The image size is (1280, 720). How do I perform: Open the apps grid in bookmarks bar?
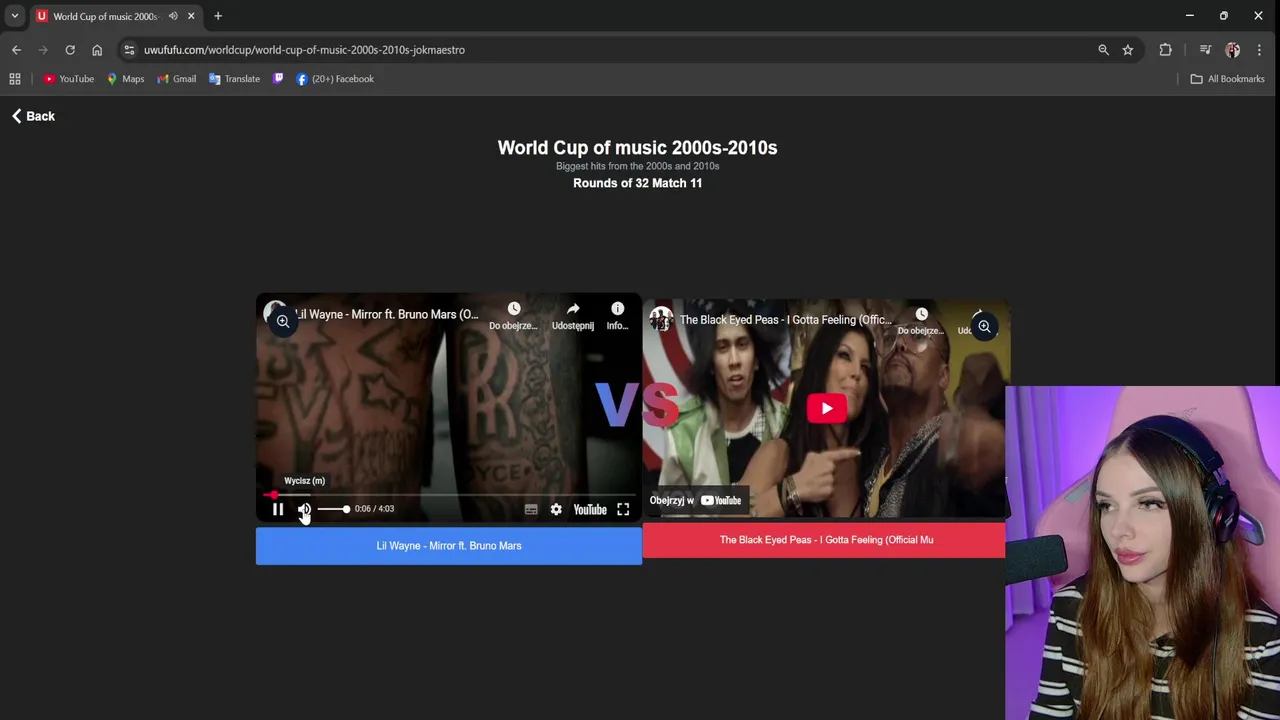click(15, 79)
